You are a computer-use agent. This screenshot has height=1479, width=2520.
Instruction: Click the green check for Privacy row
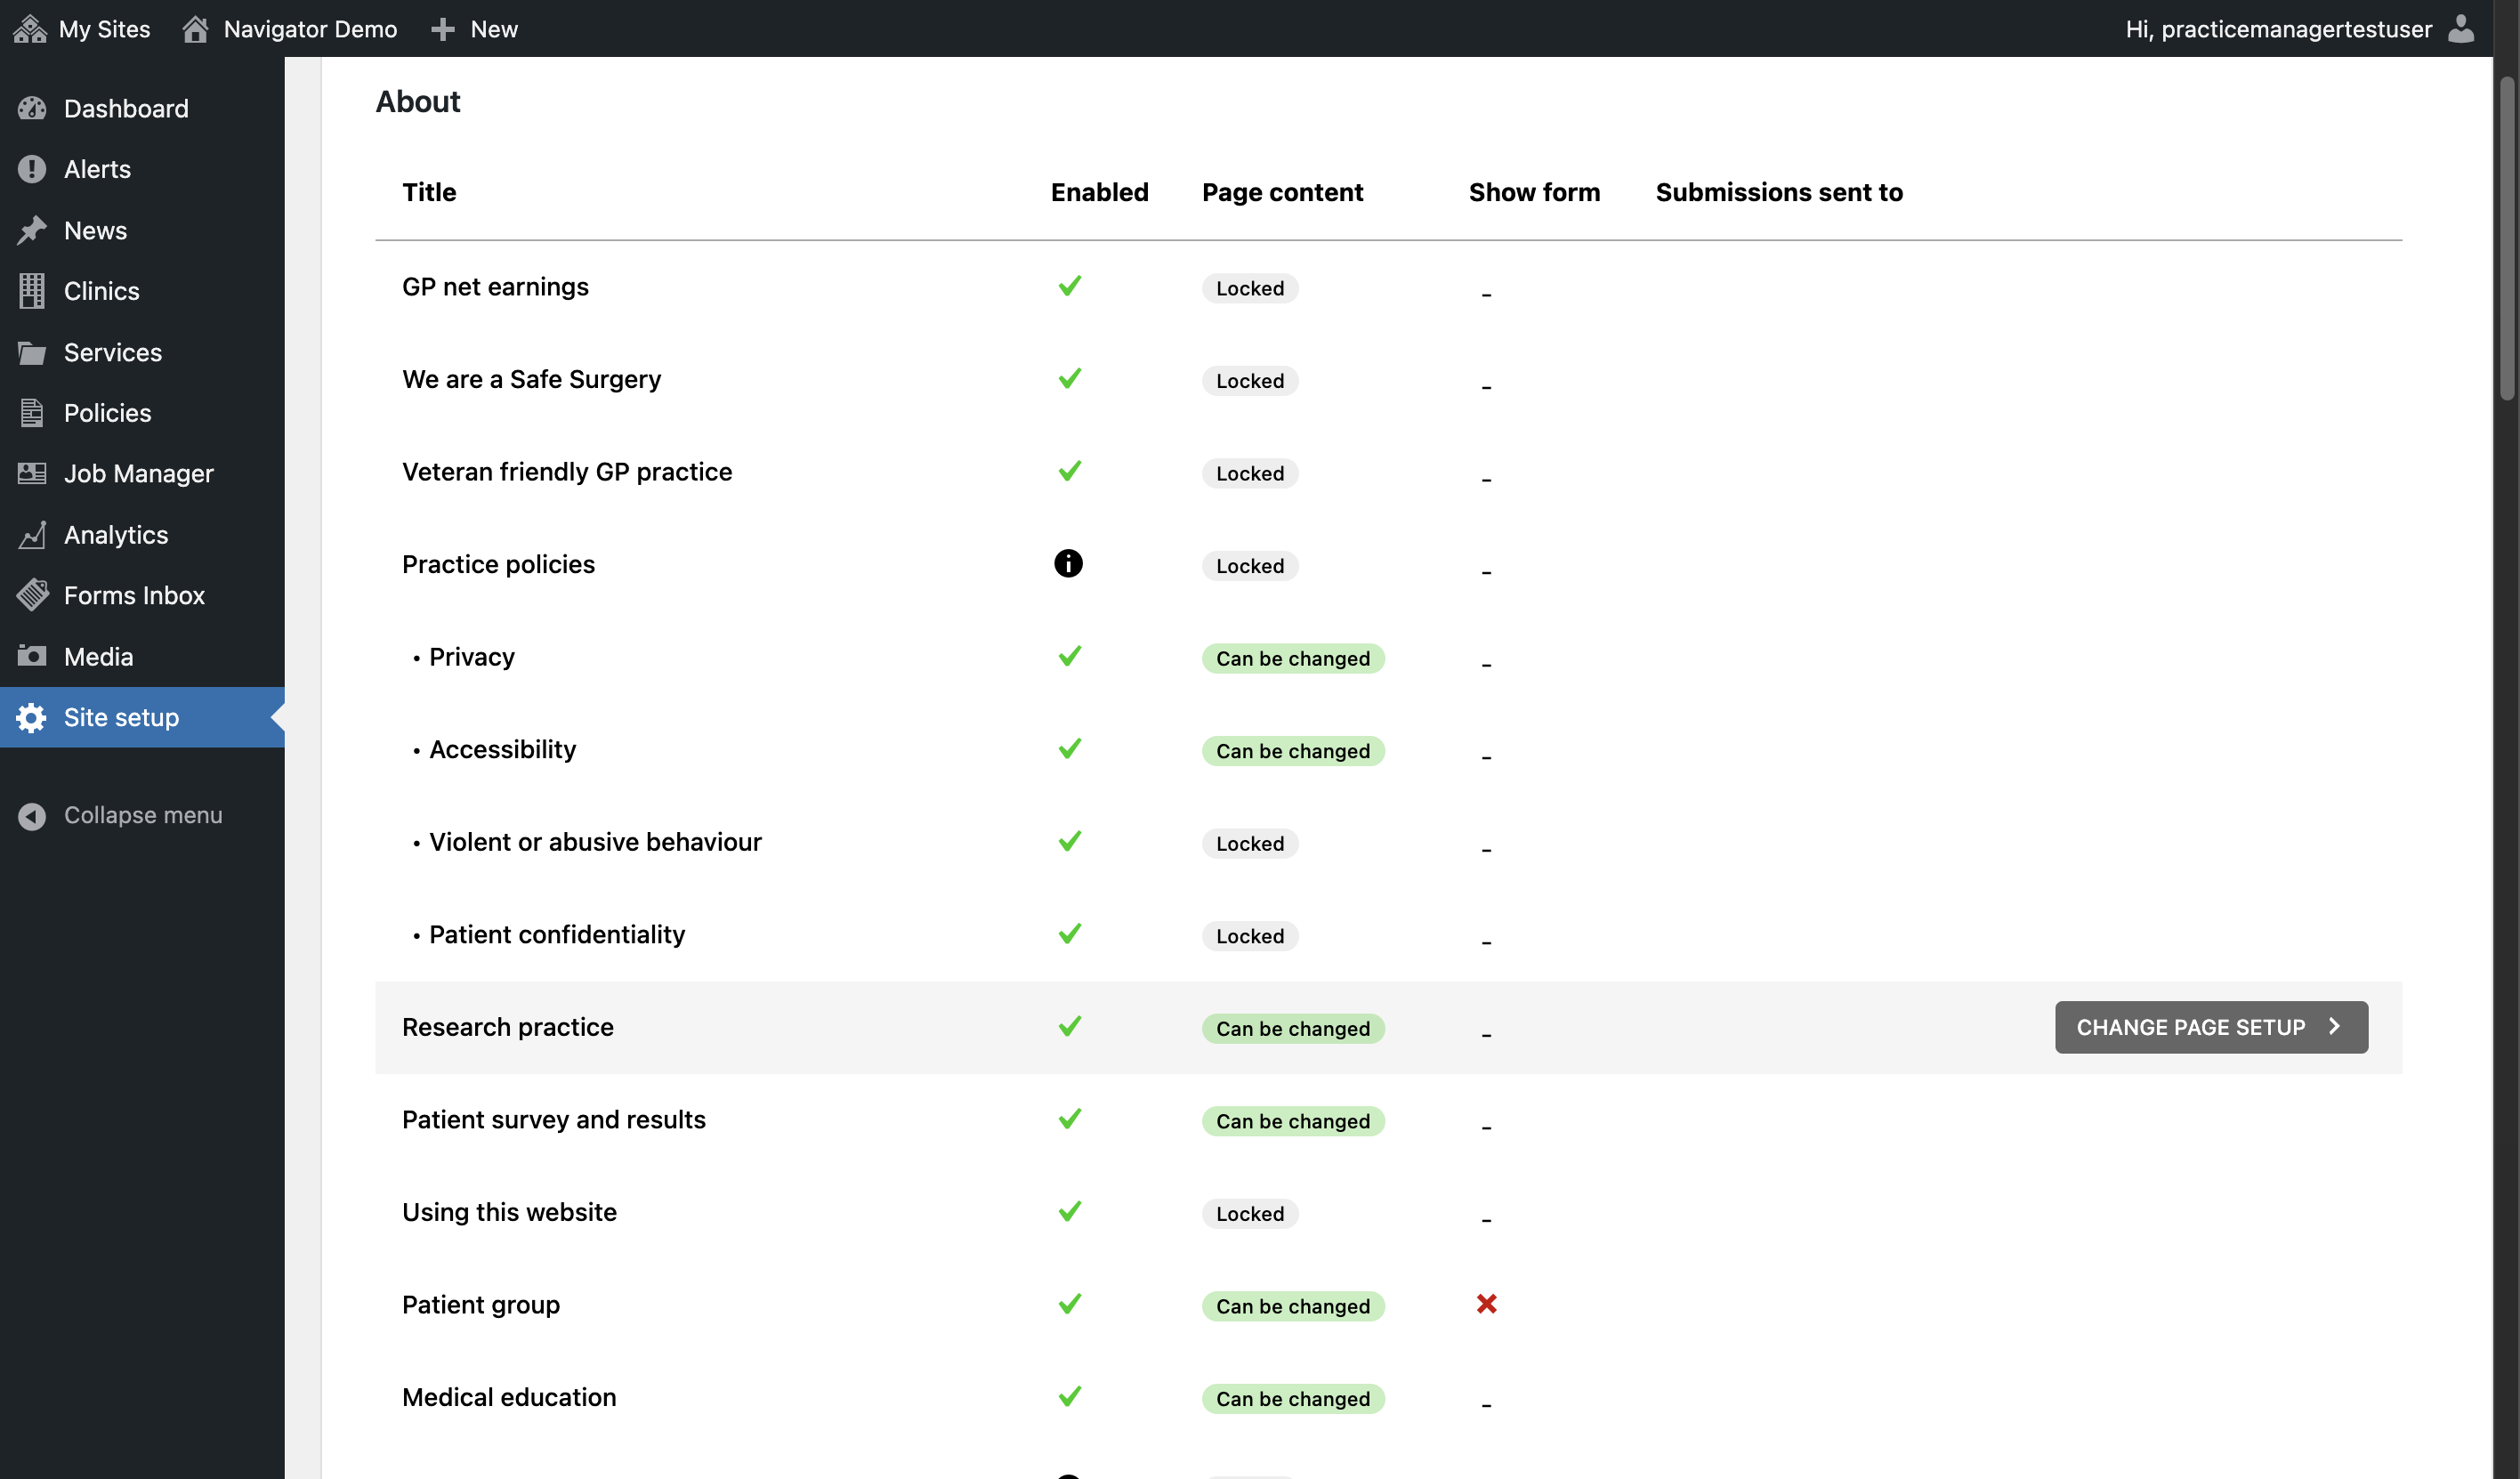point(1069,656)
